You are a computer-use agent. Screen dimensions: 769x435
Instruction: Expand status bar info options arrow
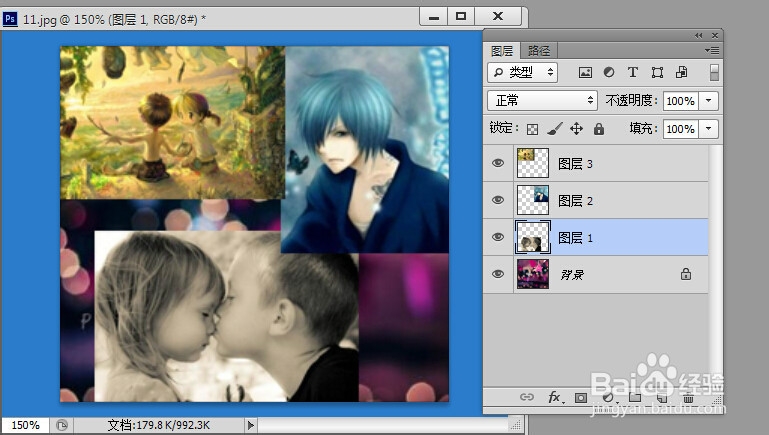(x=251, y=425)
